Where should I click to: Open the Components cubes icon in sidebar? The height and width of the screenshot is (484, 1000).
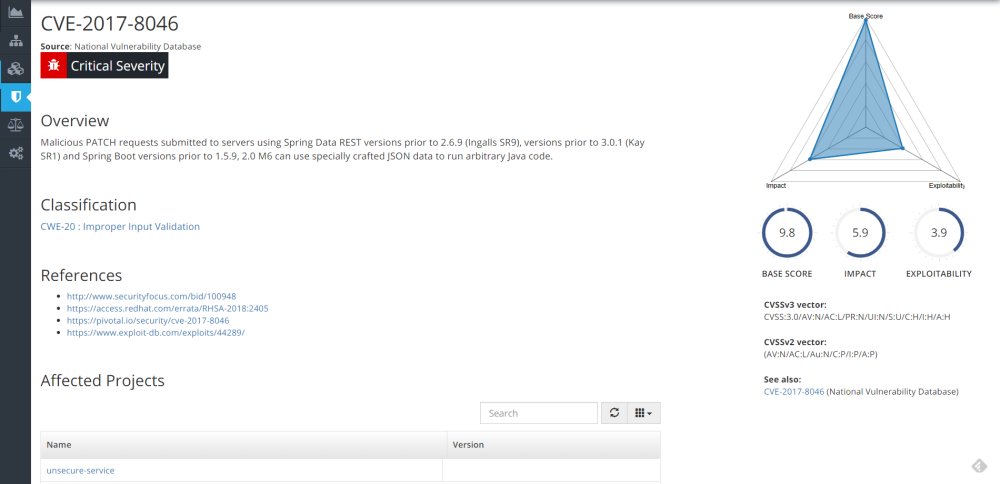[x=15, y=69]
